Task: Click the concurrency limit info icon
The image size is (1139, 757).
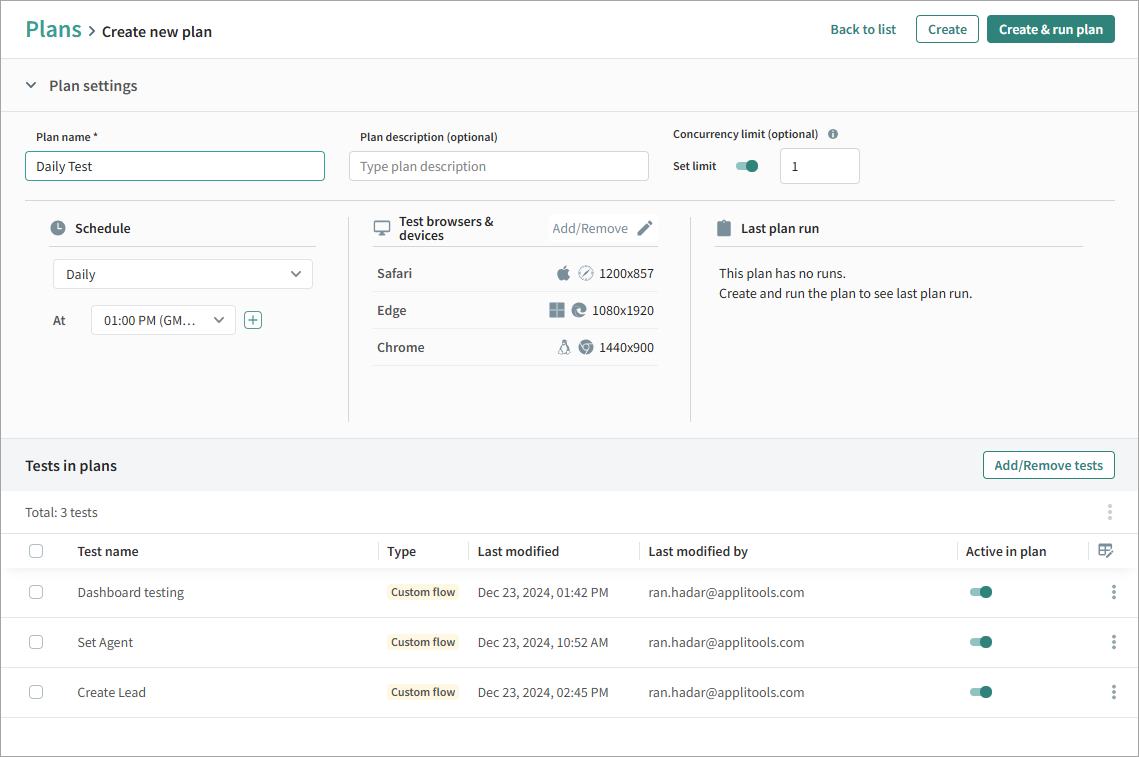Action: (x=833, y=134)
